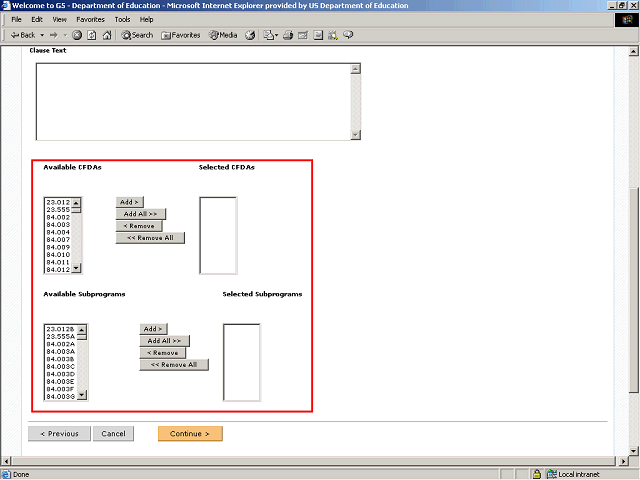Click the Previous button
The width and height of the screenshot is (640, 480).
(59, 434)
